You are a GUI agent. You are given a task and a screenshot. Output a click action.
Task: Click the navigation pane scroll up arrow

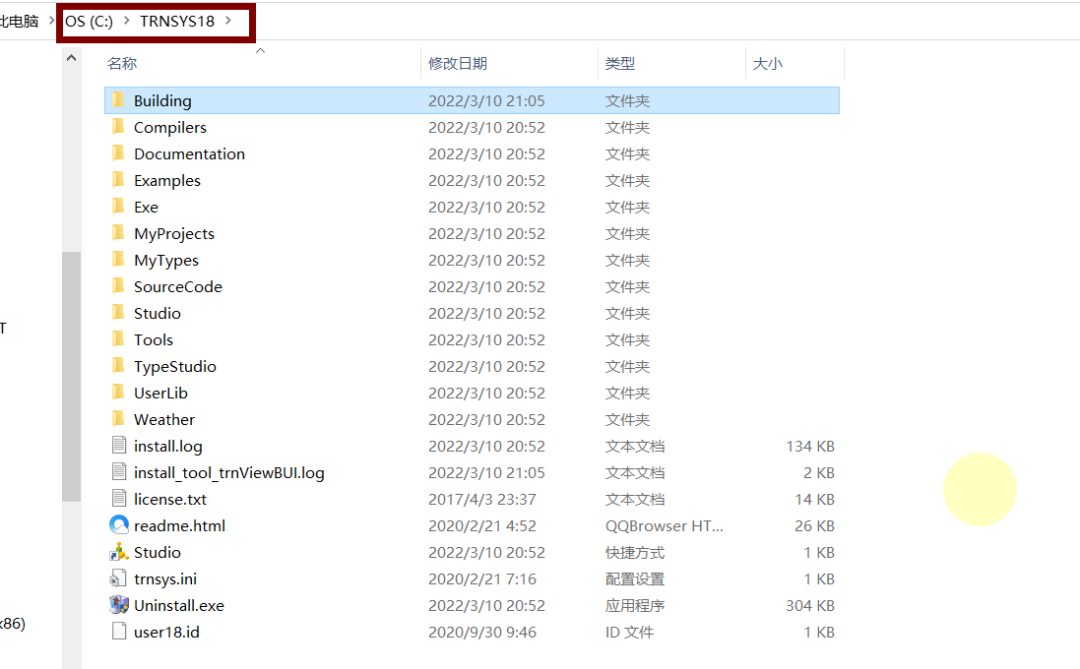click(71, 59)
